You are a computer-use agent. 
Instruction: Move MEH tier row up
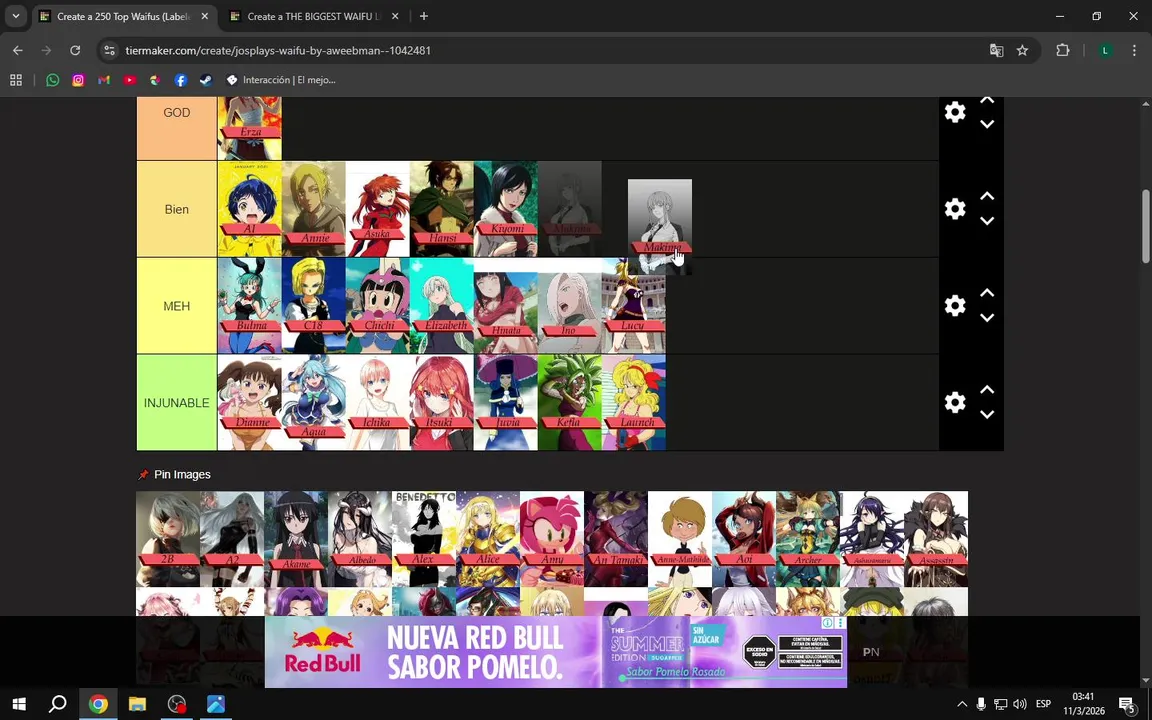(987, 293)
